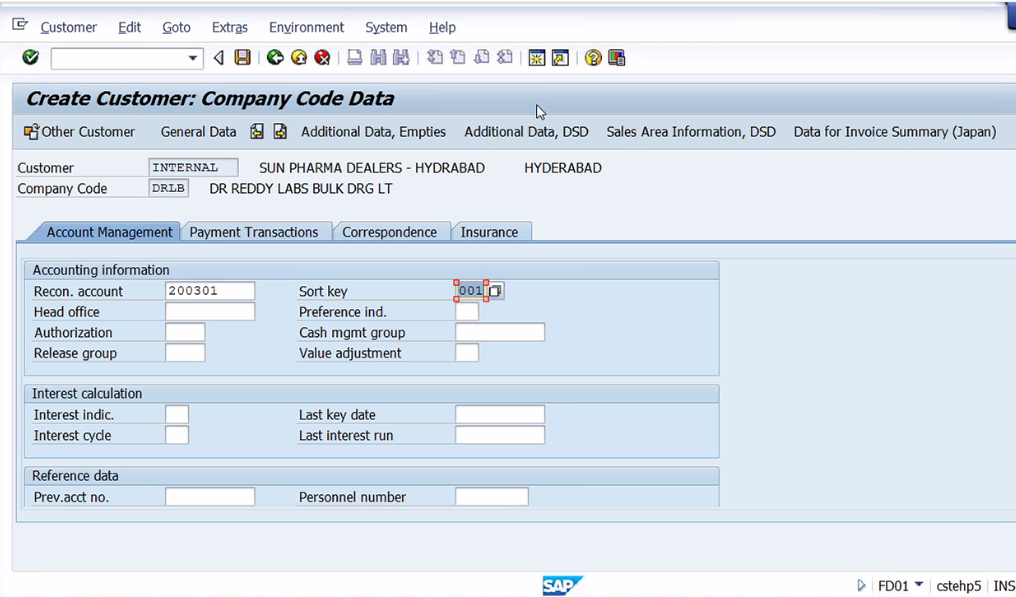Click the Recon. account field

pos(210,291)
